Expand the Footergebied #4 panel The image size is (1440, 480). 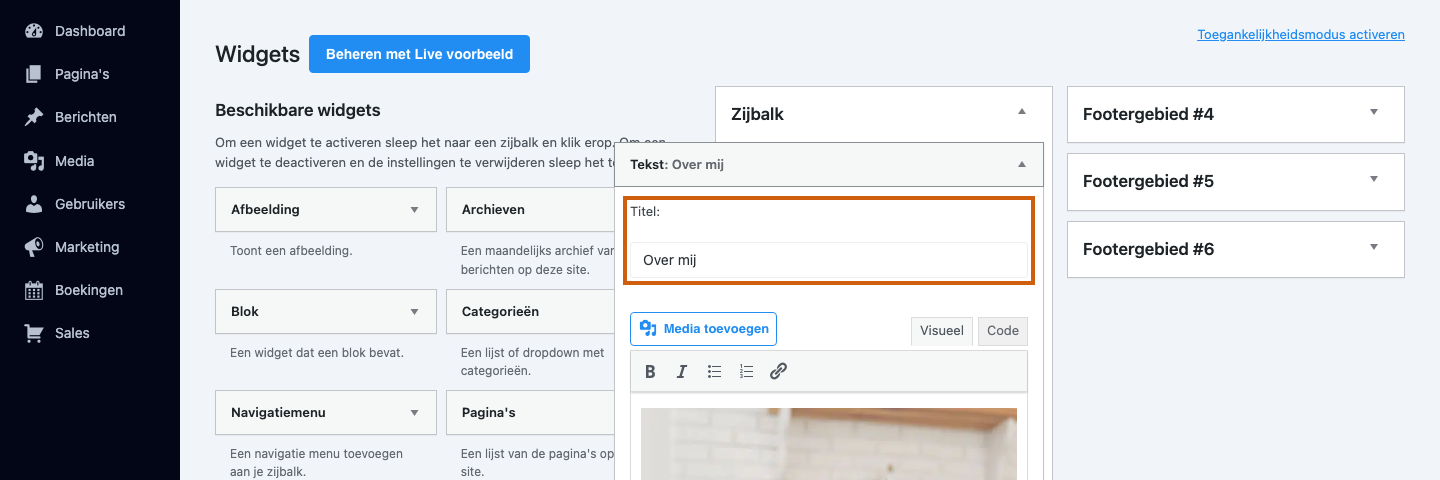tap(1373, 112)
